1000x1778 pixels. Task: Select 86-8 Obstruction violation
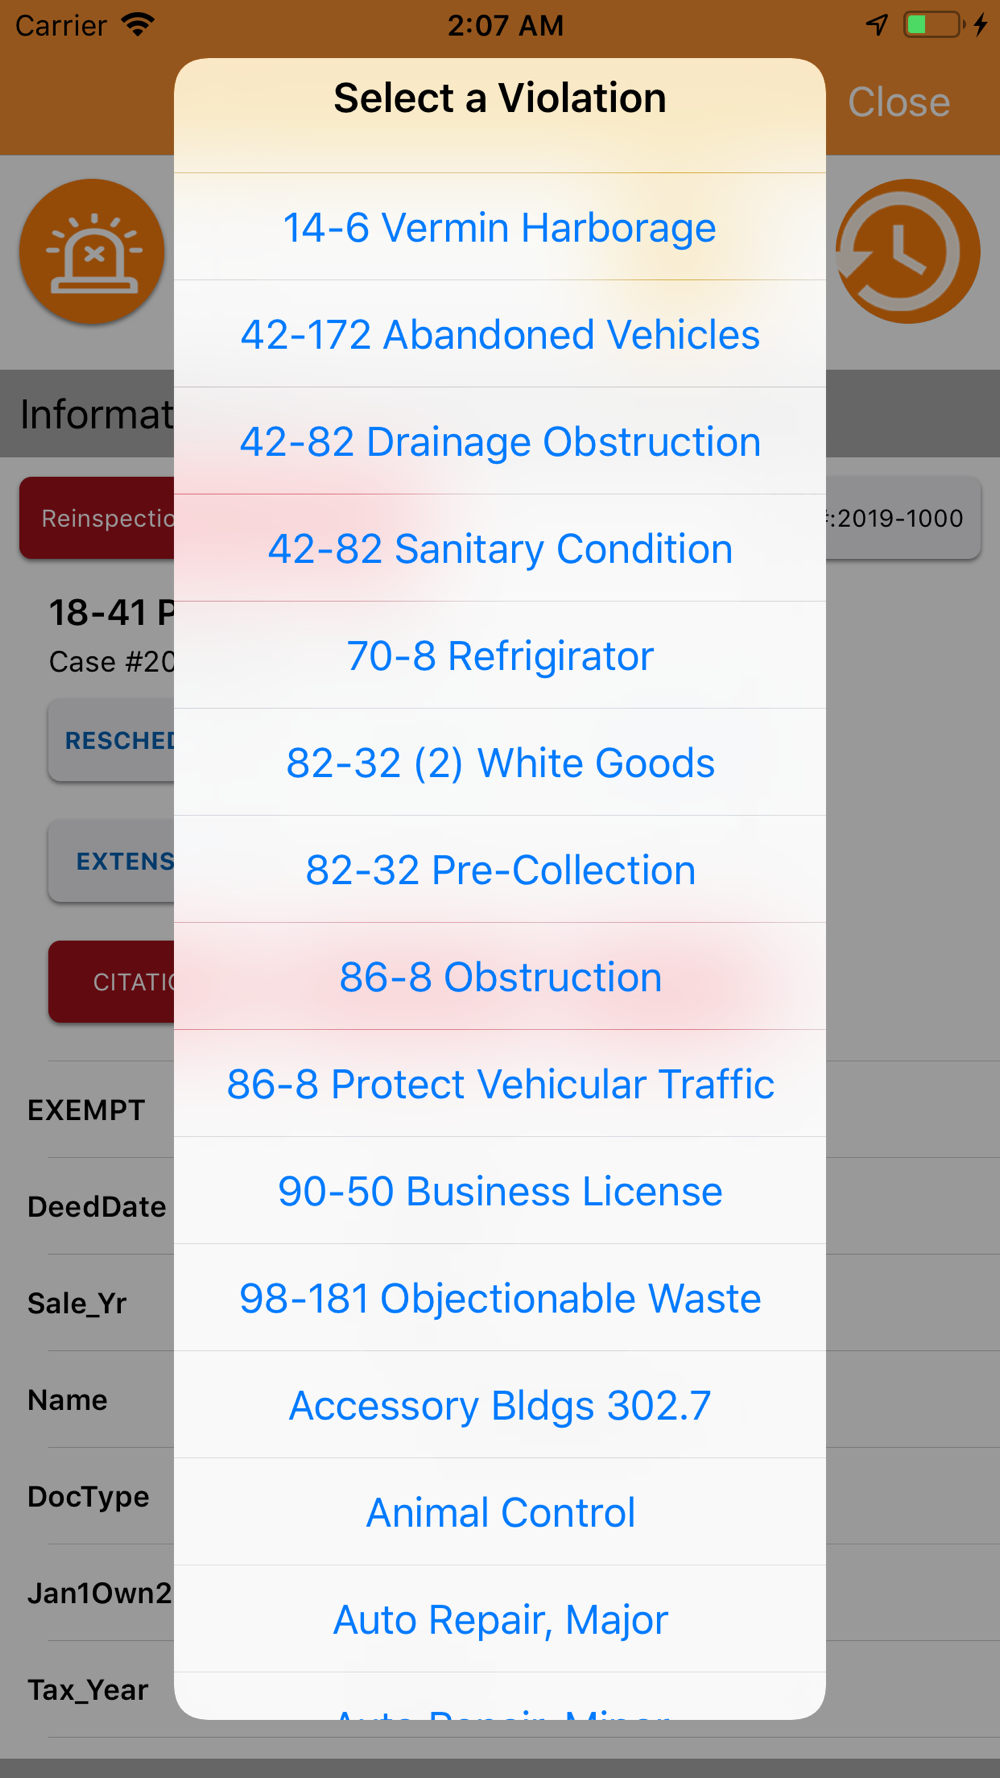click(x=500, y=977)
